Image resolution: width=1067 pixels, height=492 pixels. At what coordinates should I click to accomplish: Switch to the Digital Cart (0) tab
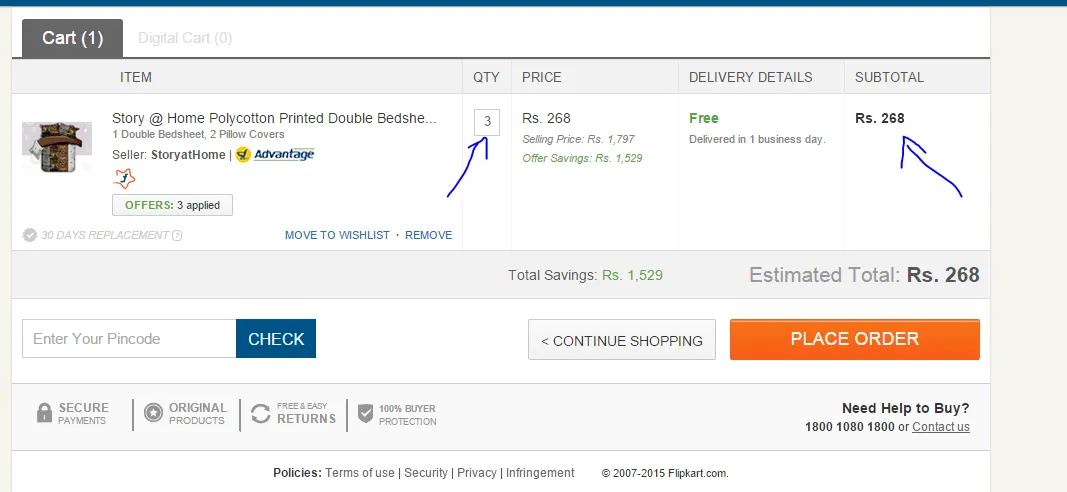(x=185, y=38)
